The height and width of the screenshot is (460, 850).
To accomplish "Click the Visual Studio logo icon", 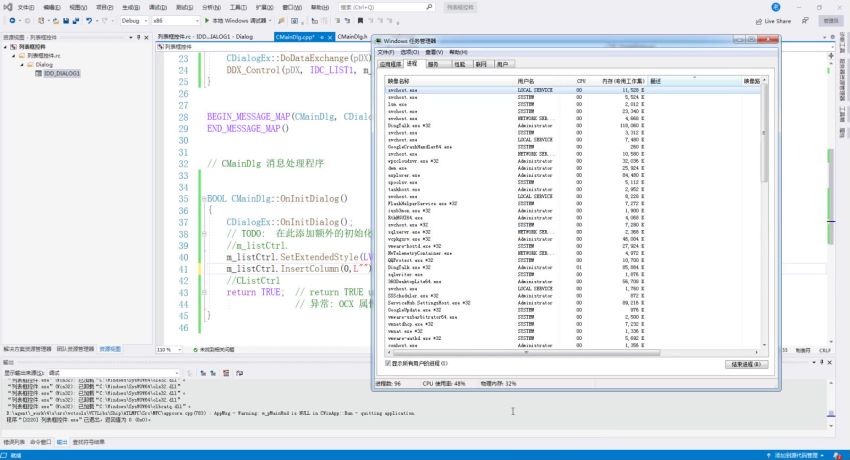I will [7, 7].
